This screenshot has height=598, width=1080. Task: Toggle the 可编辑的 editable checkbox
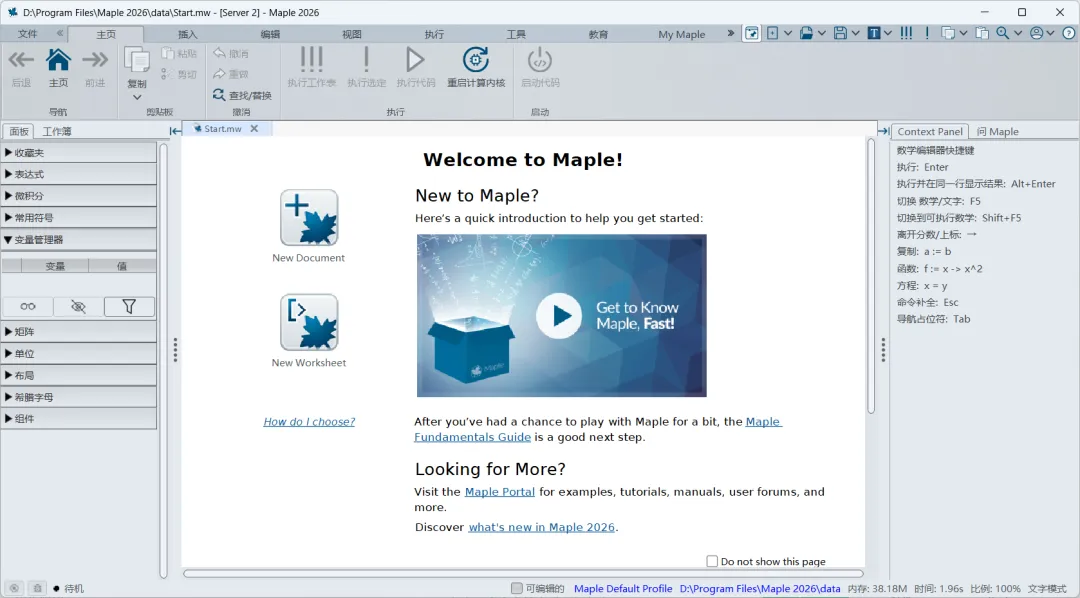(517, 588)
